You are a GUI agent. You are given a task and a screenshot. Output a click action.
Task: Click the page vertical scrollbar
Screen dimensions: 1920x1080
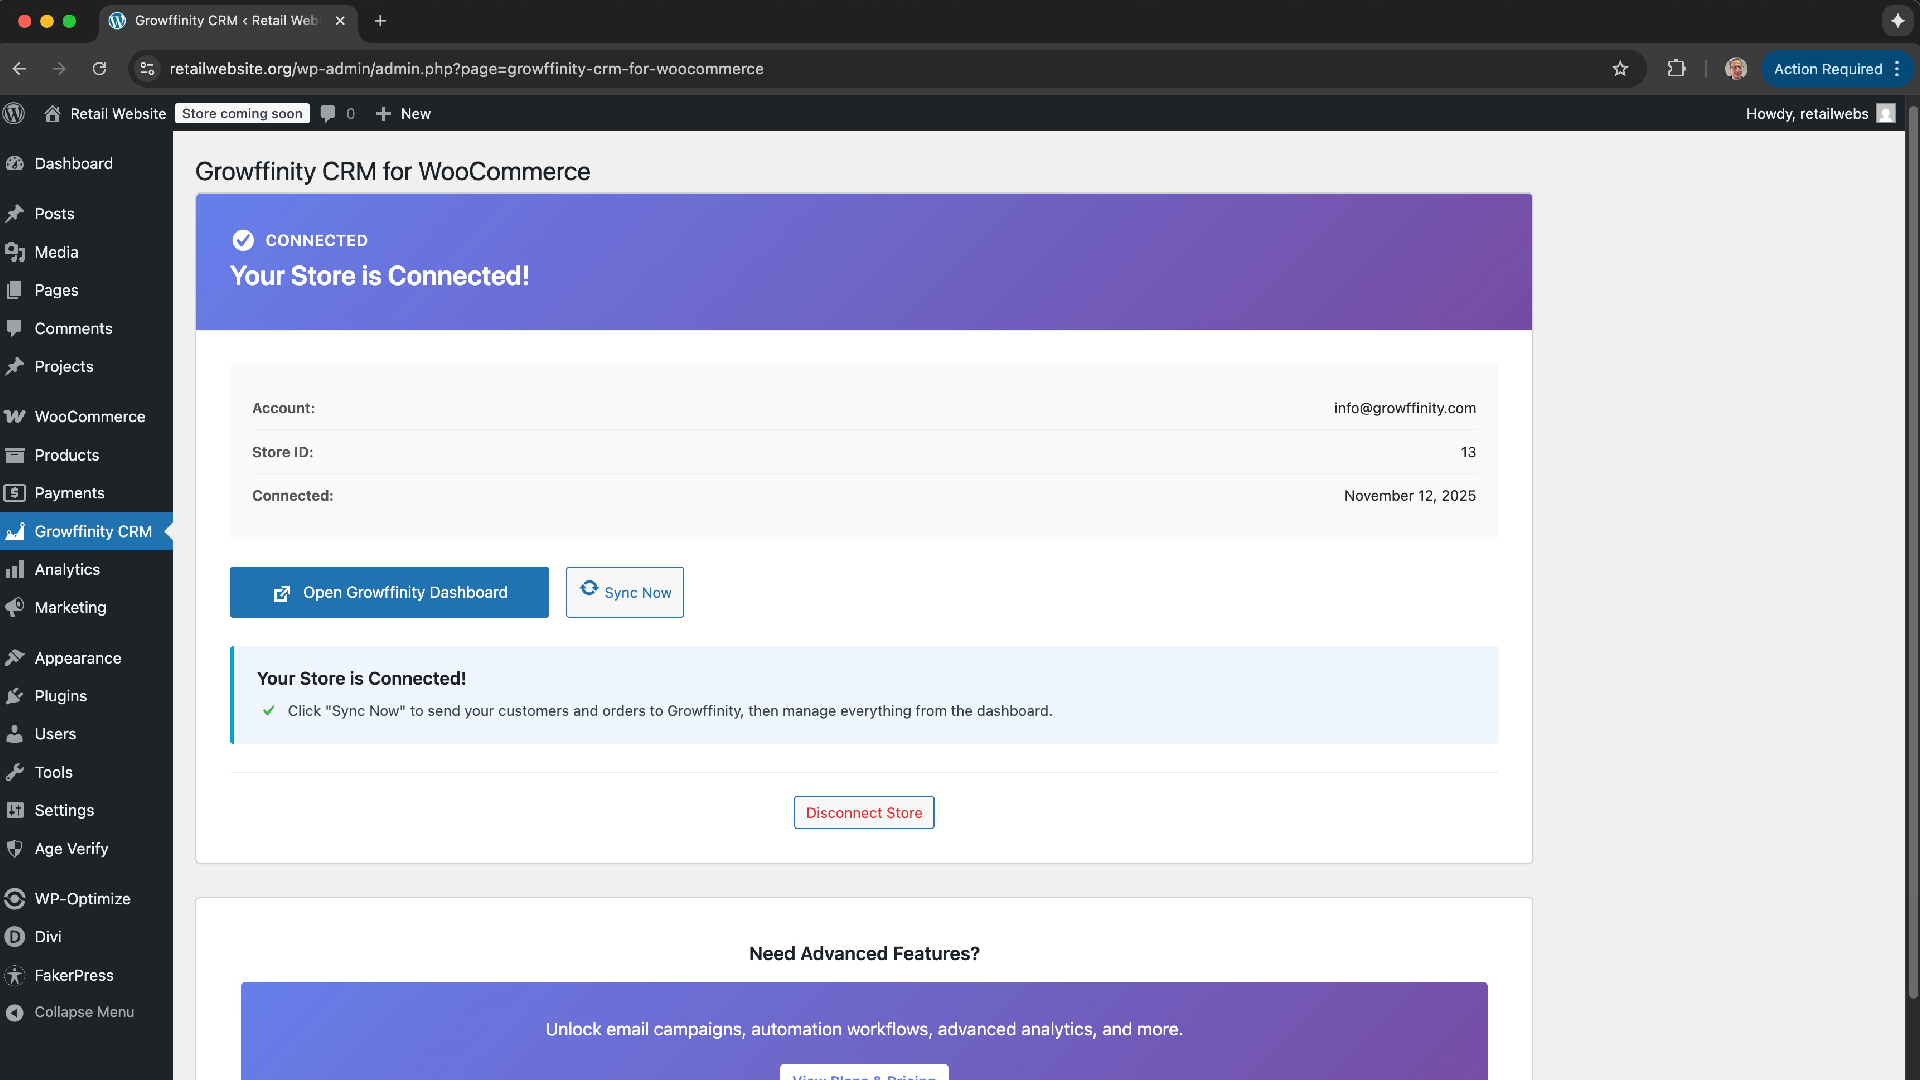1912,550
